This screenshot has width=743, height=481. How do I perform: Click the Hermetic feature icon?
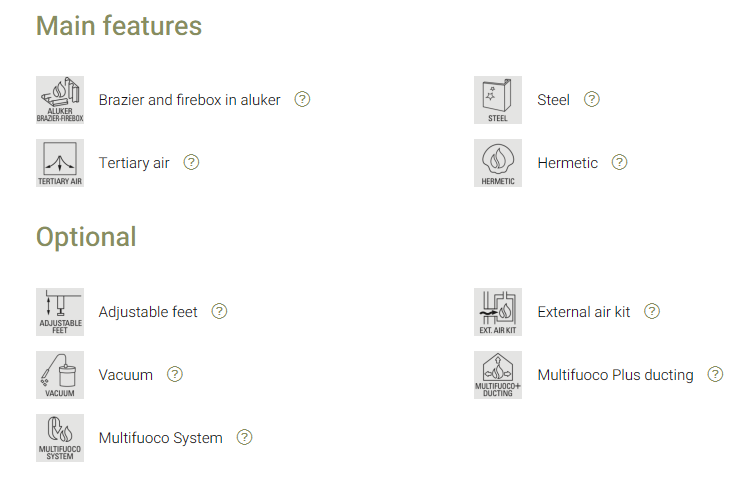pos(498,163)
